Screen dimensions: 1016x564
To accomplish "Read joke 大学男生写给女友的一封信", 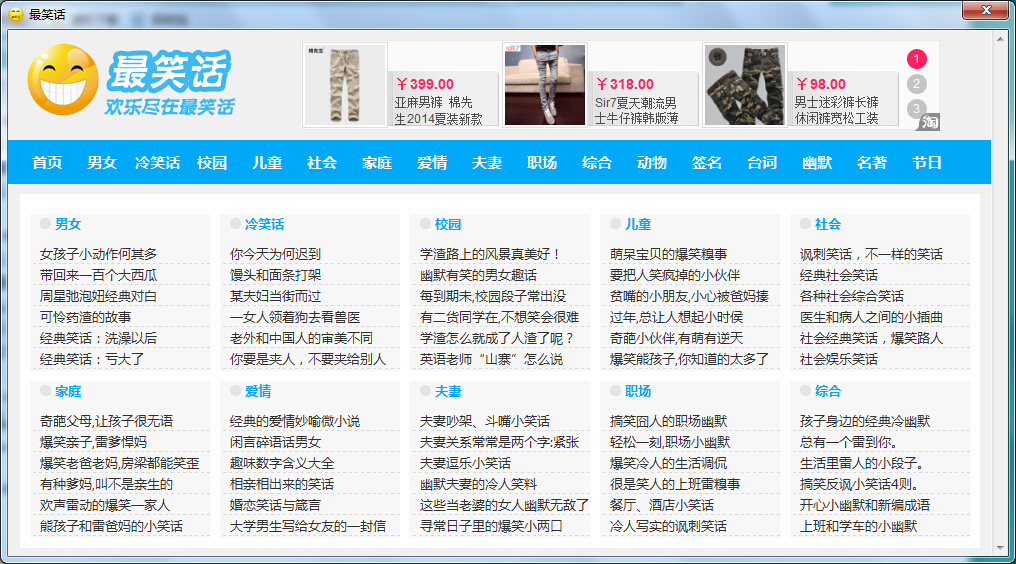I will [308, 526].
